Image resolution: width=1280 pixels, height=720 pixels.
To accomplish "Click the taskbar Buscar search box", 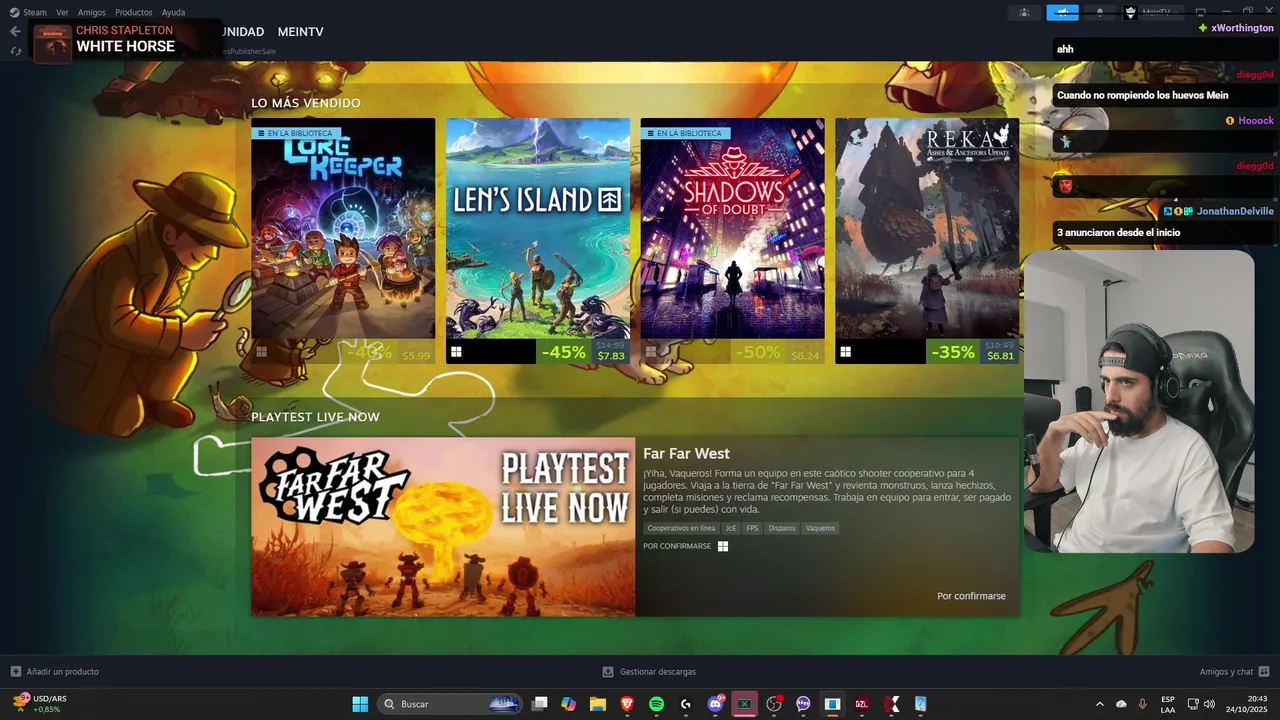I will click(450, 704).
